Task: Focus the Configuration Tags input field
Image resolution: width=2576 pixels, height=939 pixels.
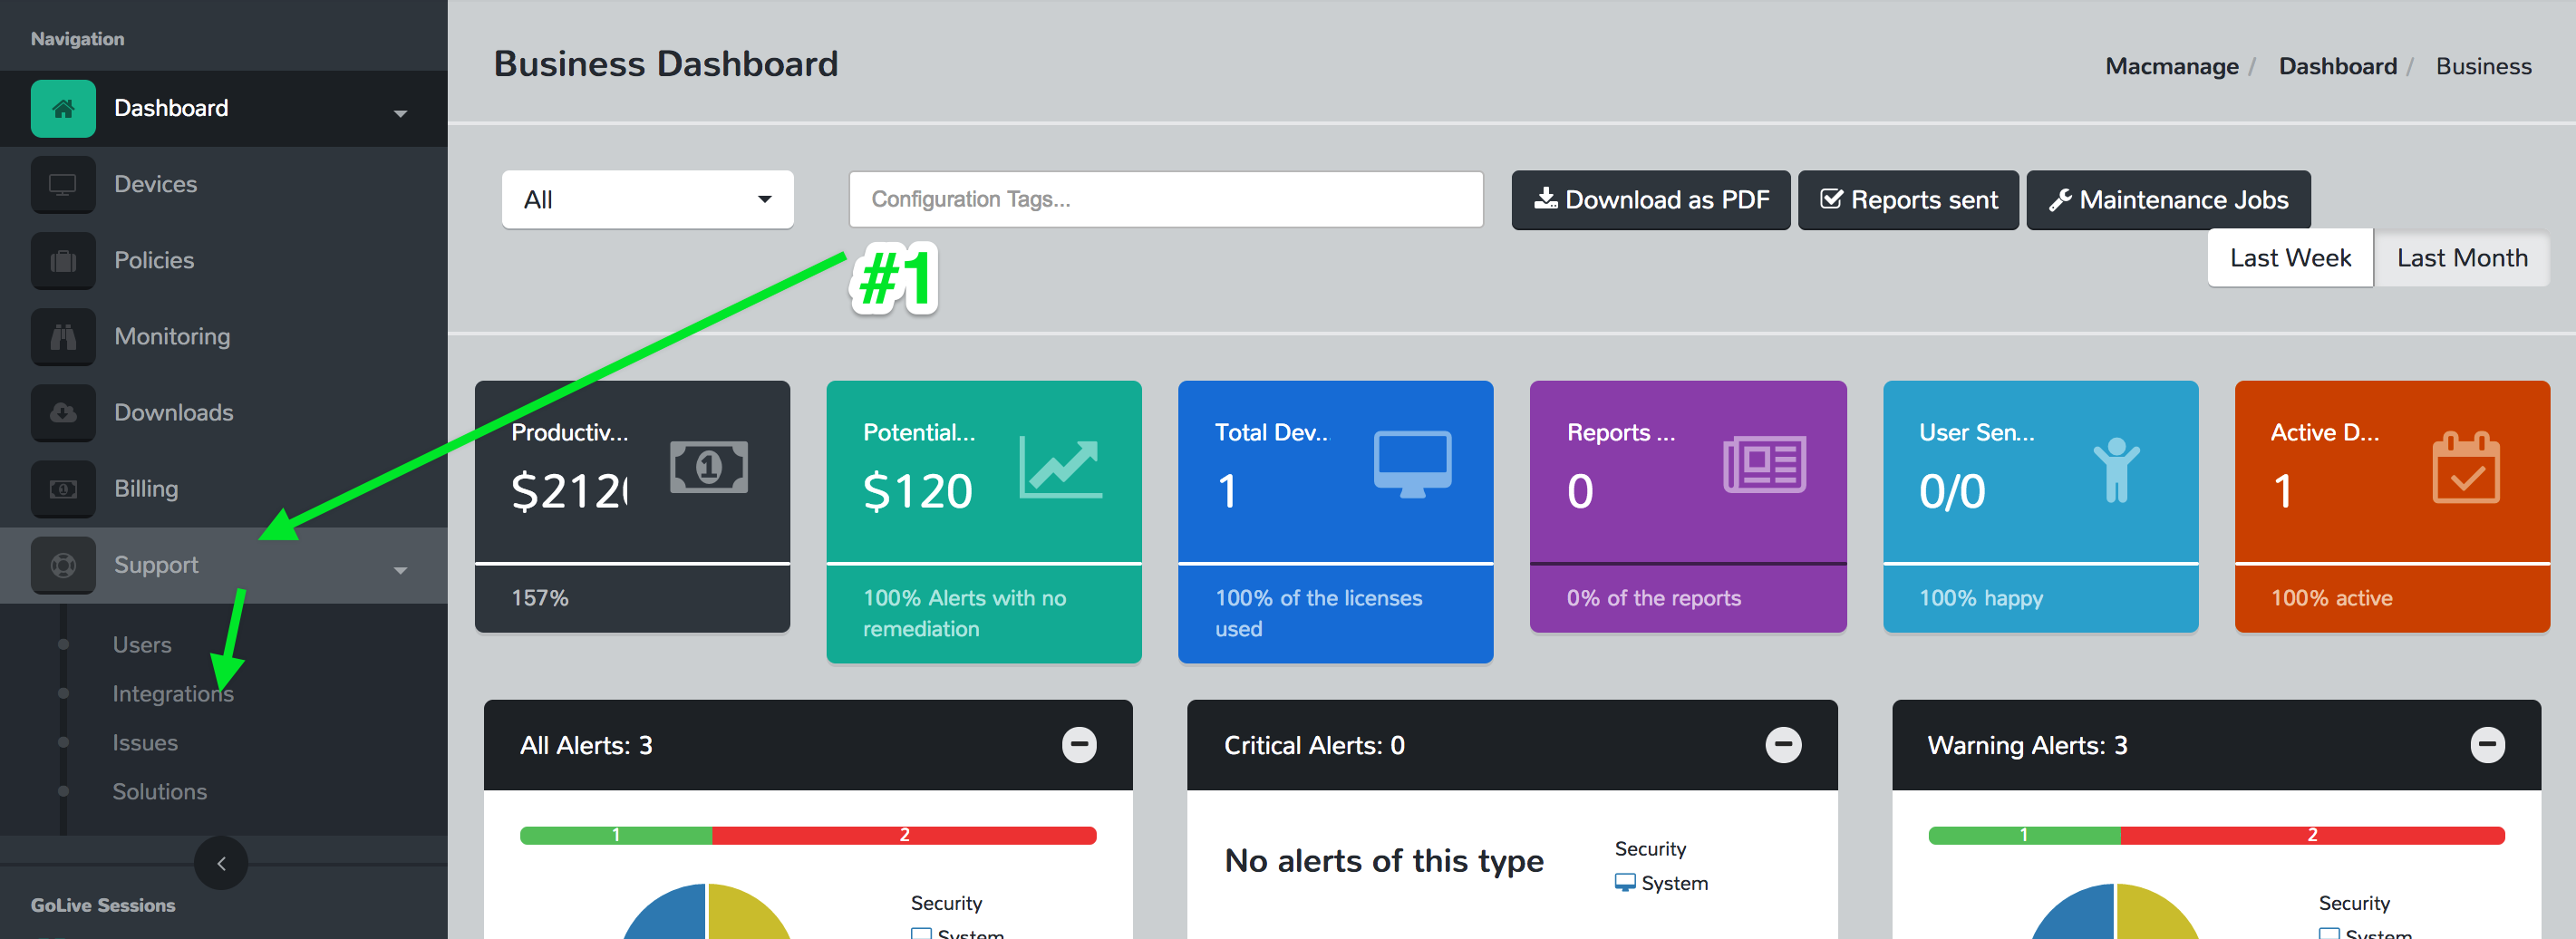Action: 1165,199
